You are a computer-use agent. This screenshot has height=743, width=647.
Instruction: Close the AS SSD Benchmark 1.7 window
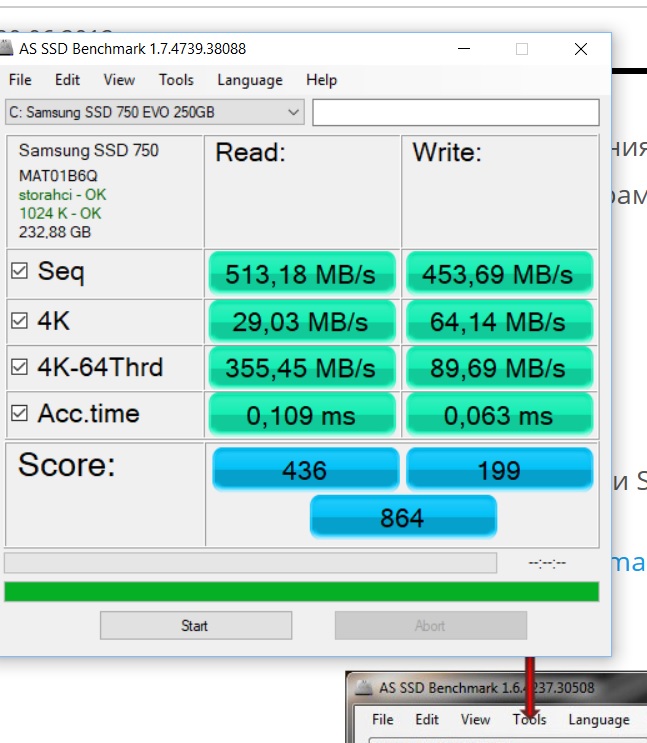(581, 49)
